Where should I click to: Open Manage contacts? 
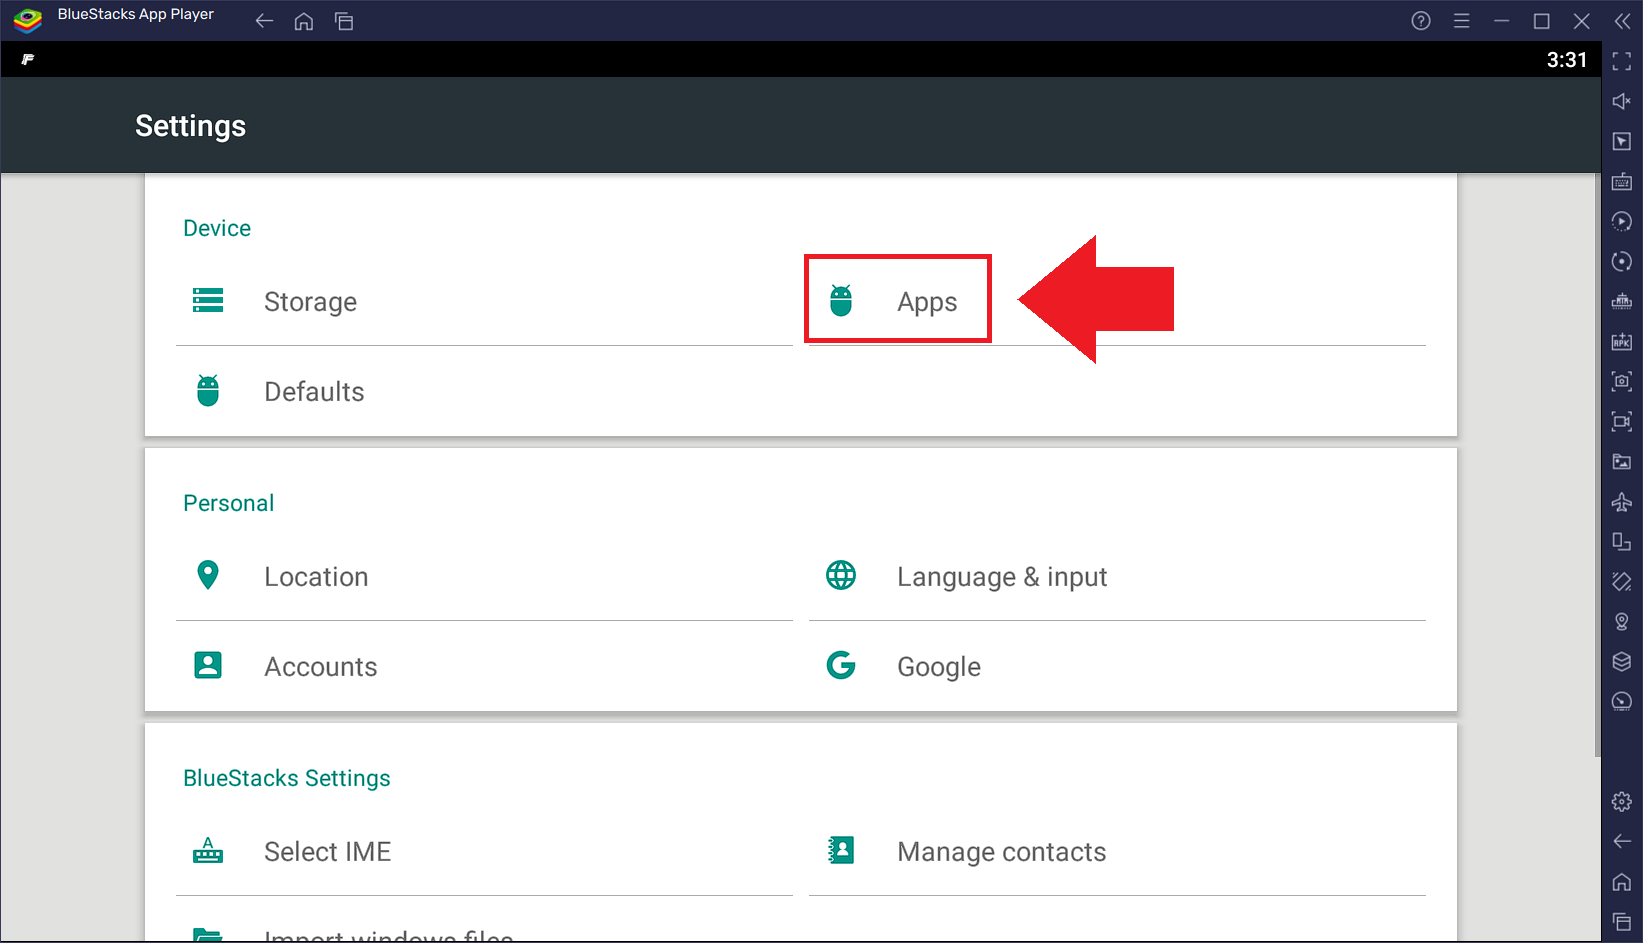(1001, 851)
